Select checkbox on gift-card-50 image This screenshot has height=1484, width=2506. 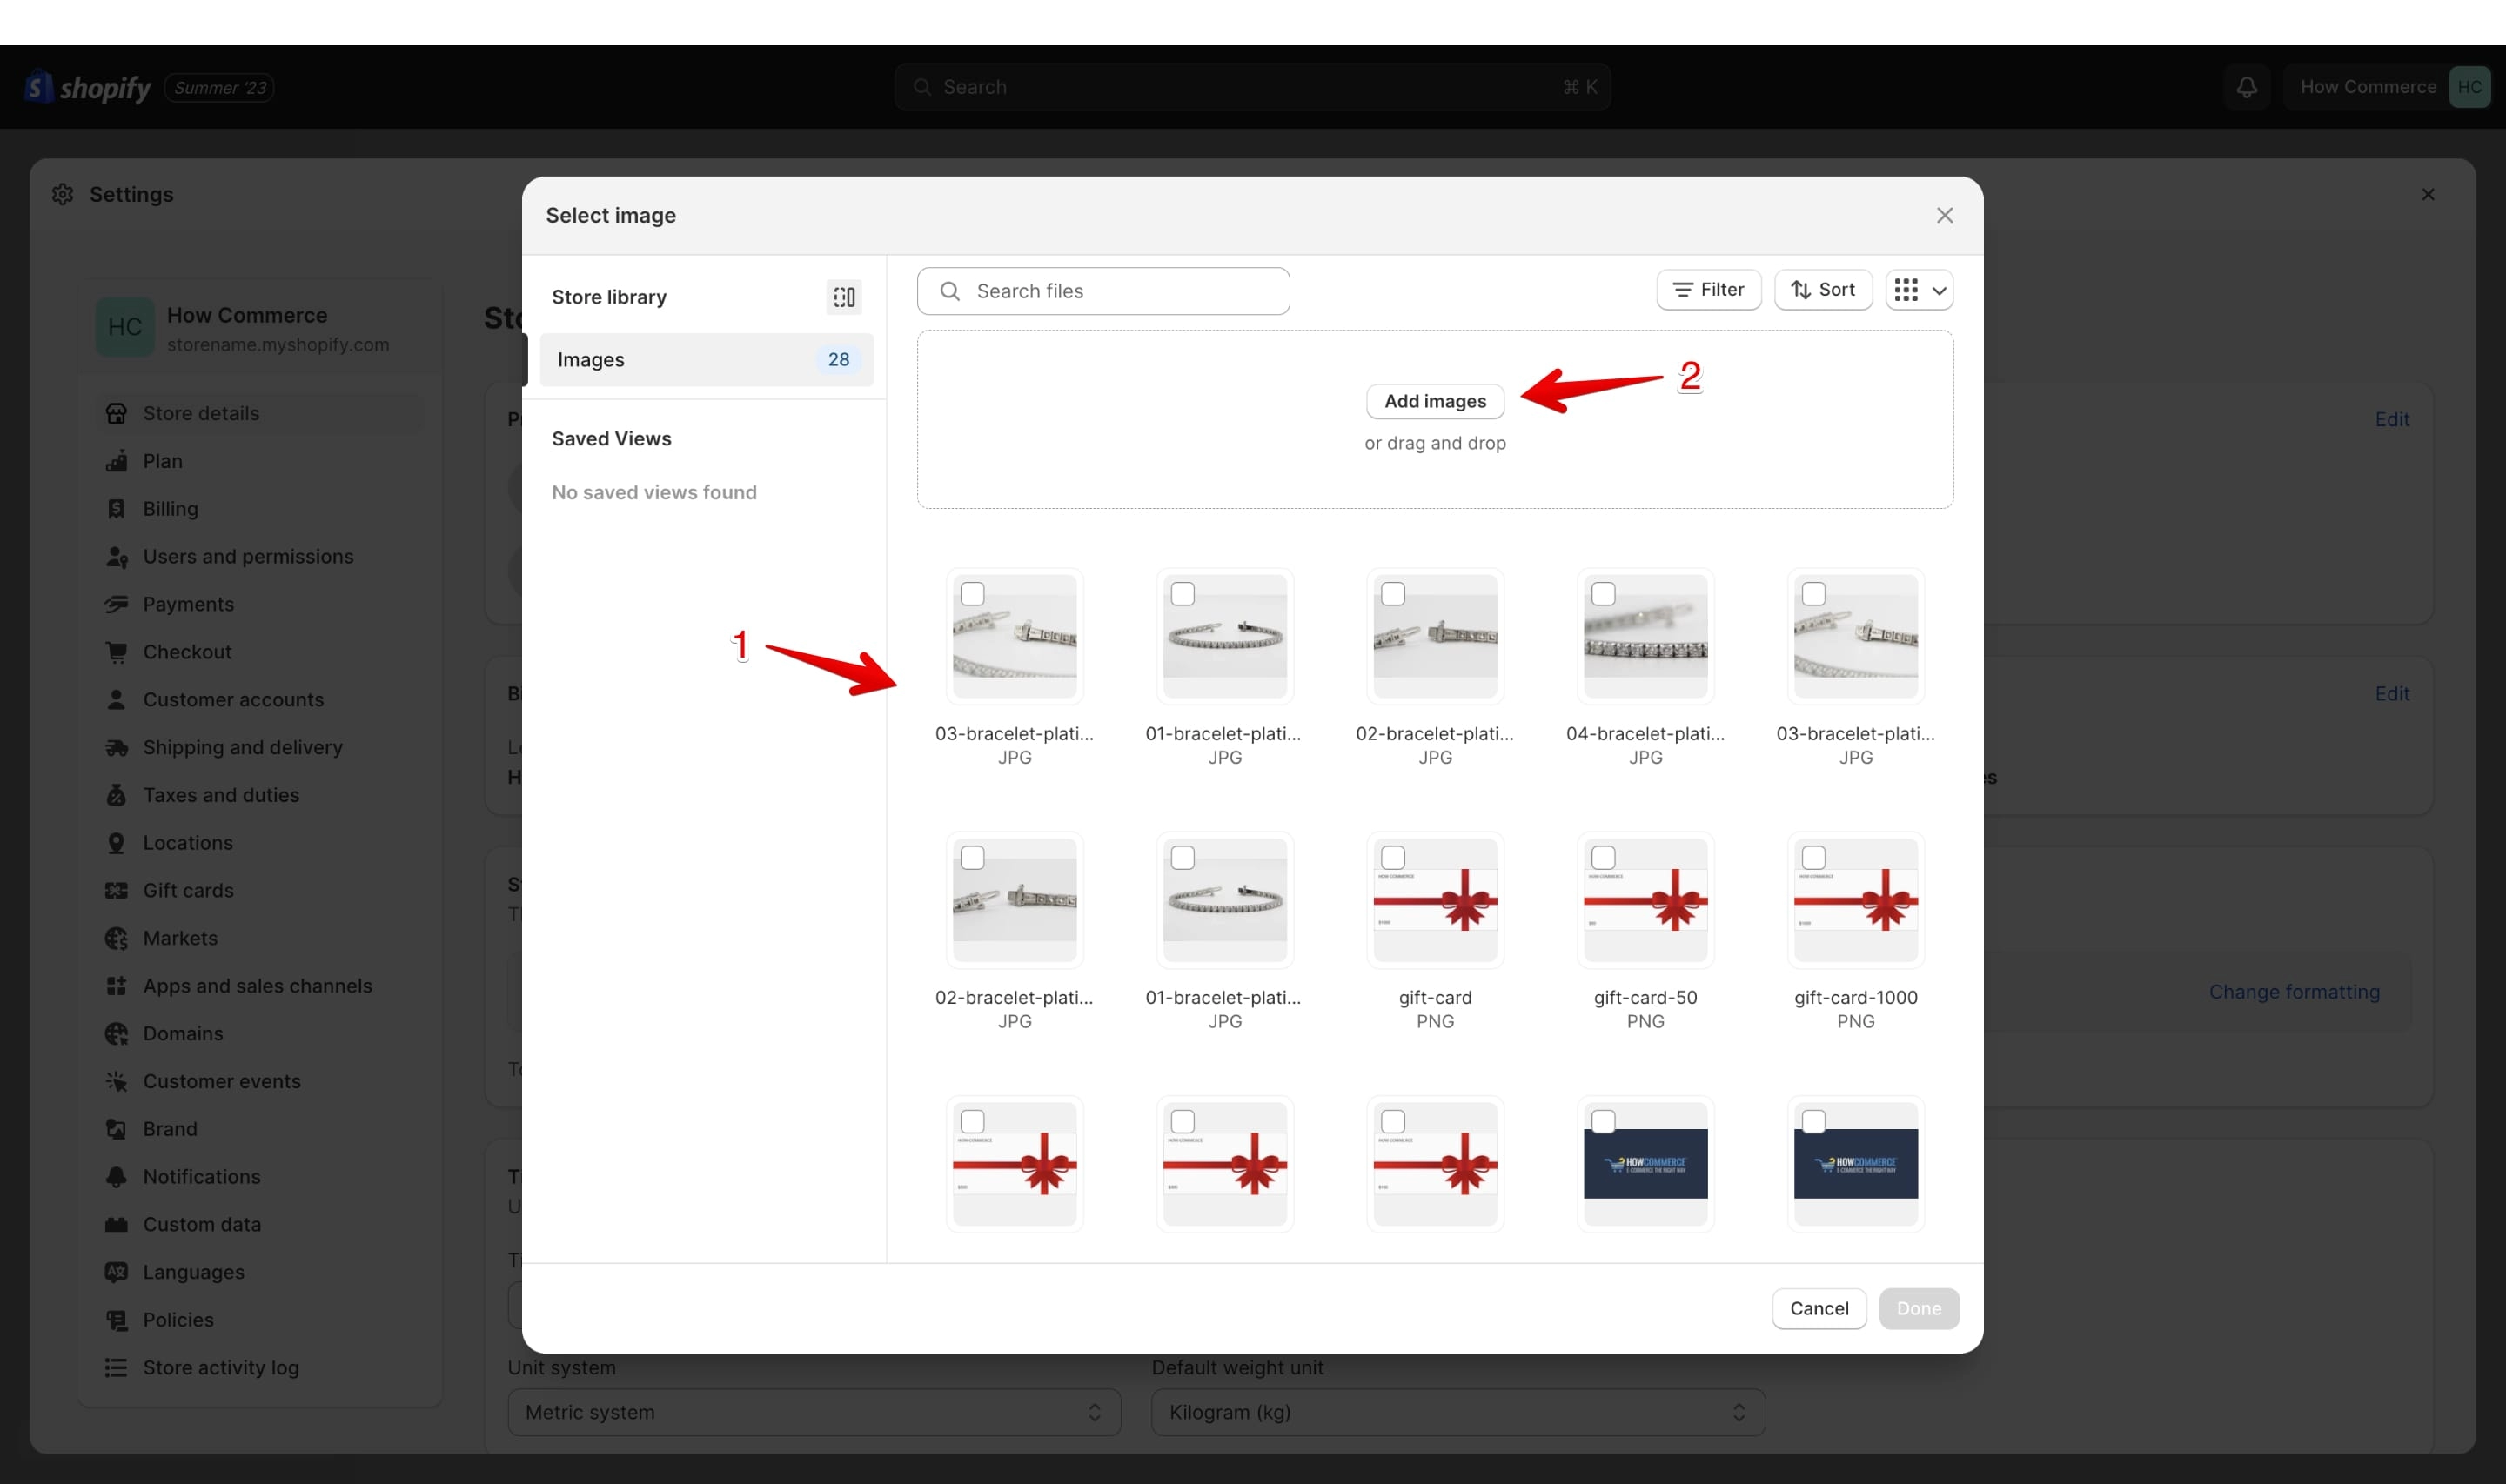pyautogui.click(x=1603, y=858)
